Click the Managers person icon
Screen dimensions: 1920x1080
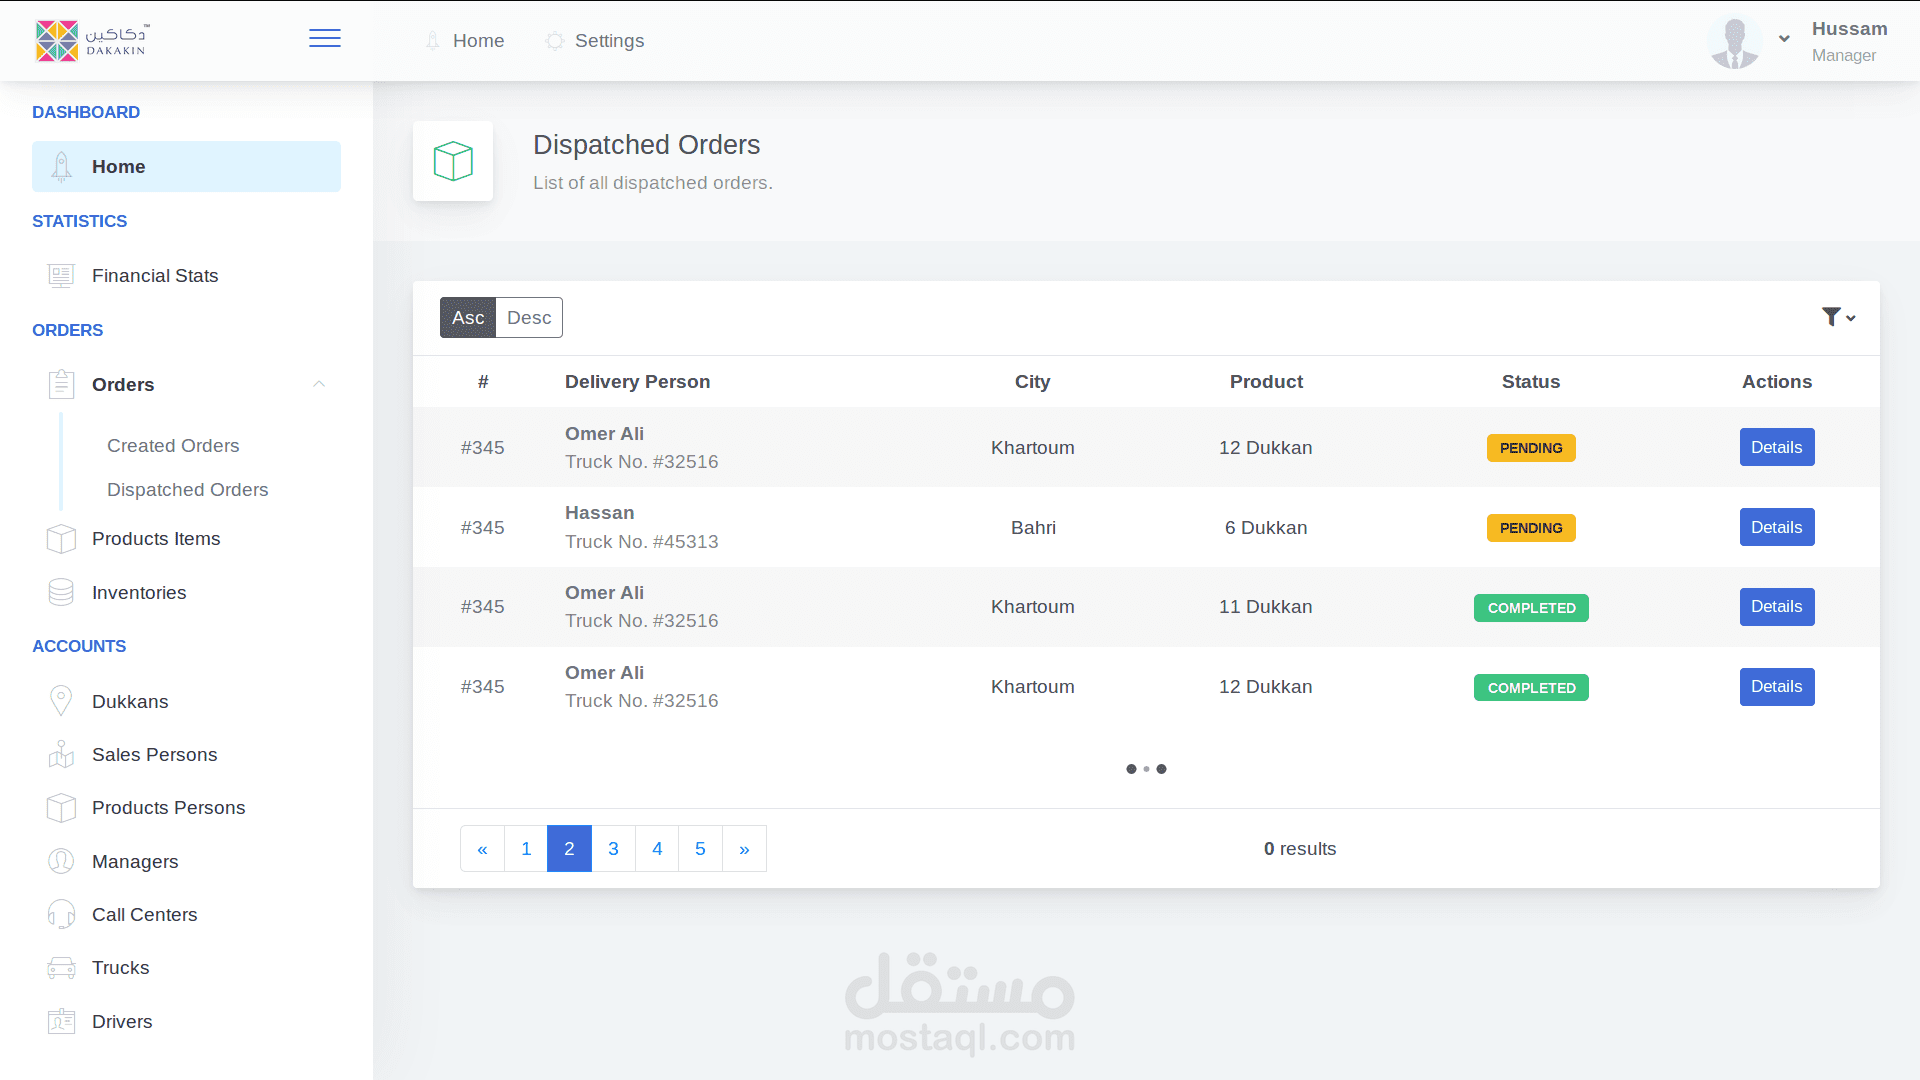pyautogui.click(x=61, y=861)
